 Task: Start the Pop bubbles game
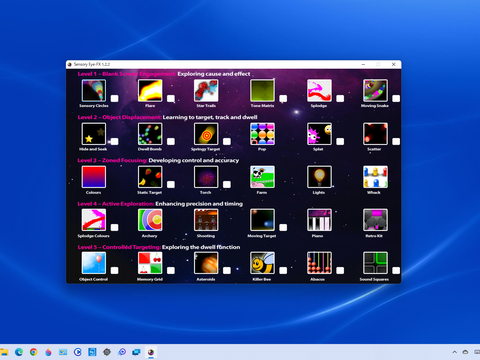tap(262, 134)
